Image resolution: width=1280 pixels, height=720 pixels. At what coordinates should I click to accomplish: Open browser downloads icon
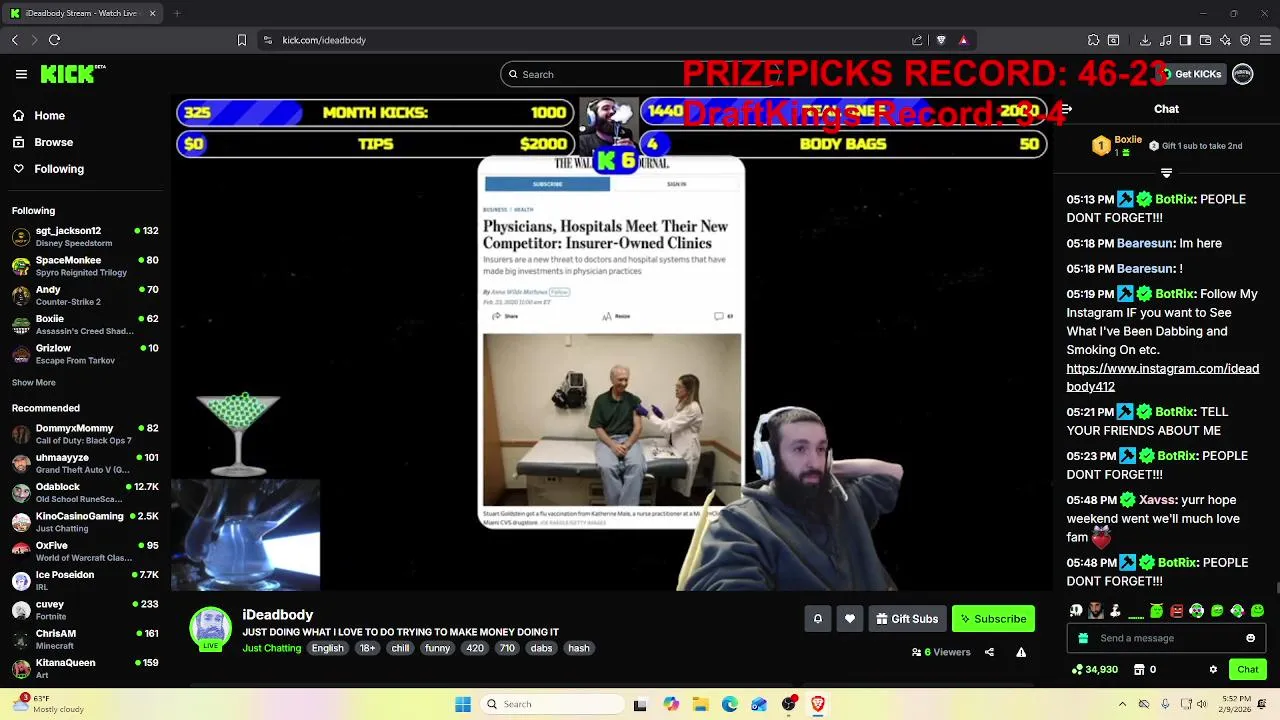(1145, 40)
